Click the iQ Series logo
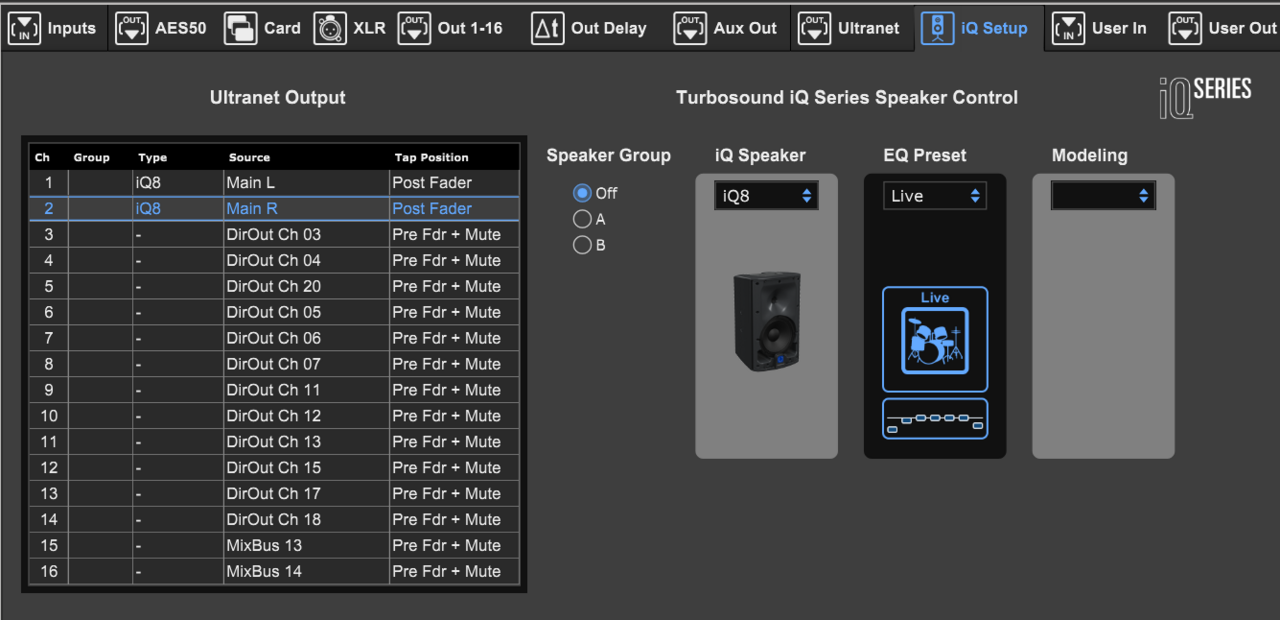 tap(1205, 96)
